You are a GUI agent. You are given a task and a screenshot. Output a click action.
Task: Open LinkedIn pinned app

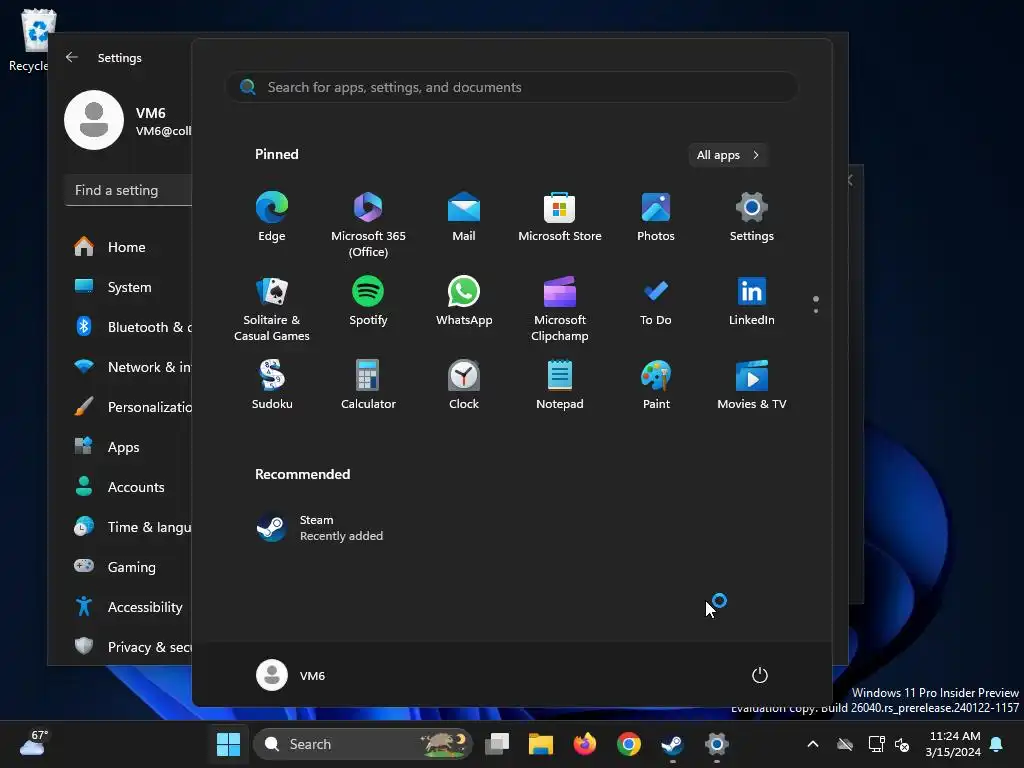click(752, 301)
